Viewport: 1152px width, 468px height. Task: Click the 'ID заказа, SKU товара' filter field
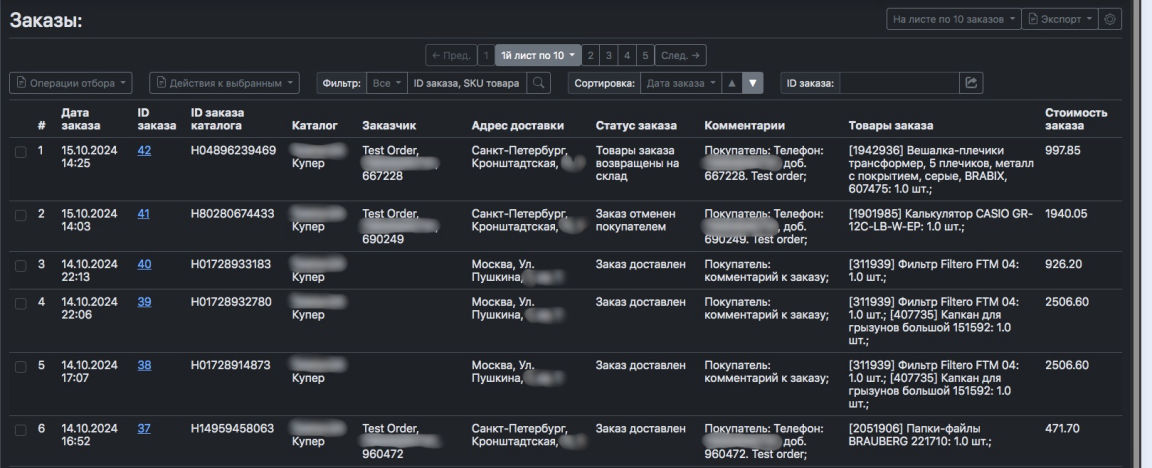click(x=465, y=83)
